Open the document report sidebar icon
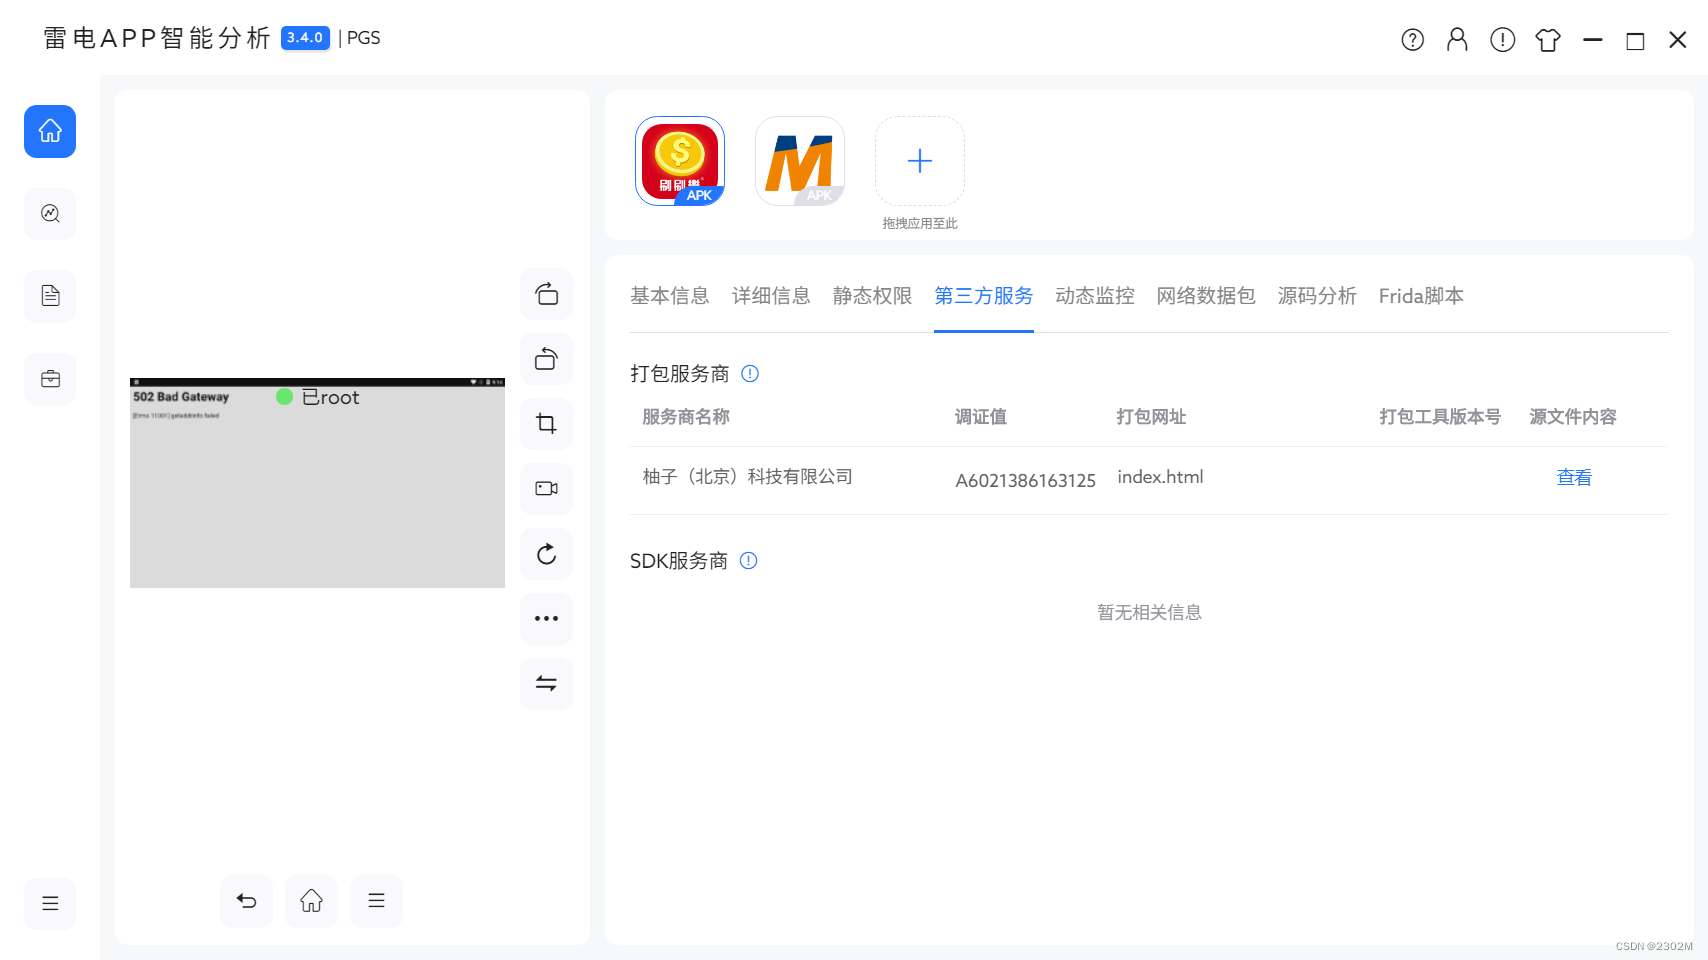The width and height of the screenshot is (1708, 960). coord(50,296)
